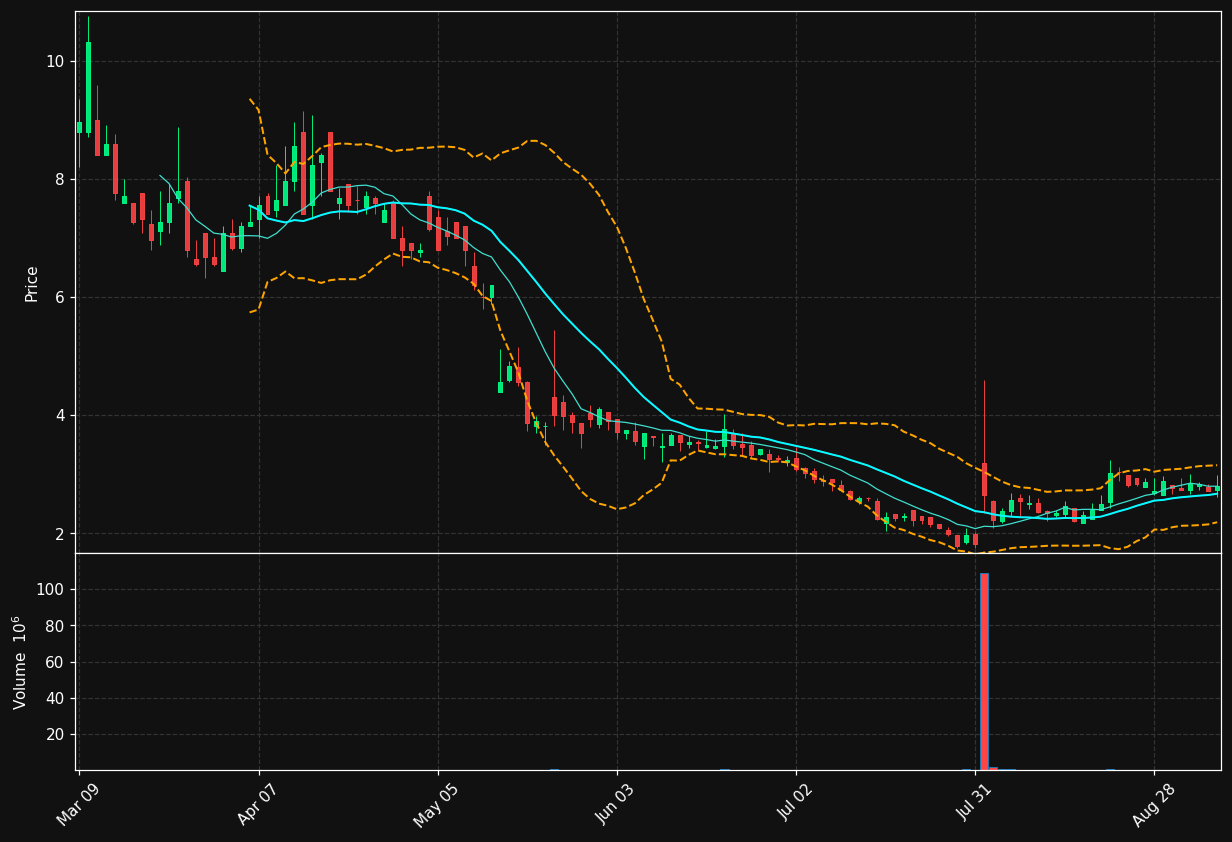Click the Apr 07 date label
This screenshot has height=842, width=1232.
click(258, 805)
